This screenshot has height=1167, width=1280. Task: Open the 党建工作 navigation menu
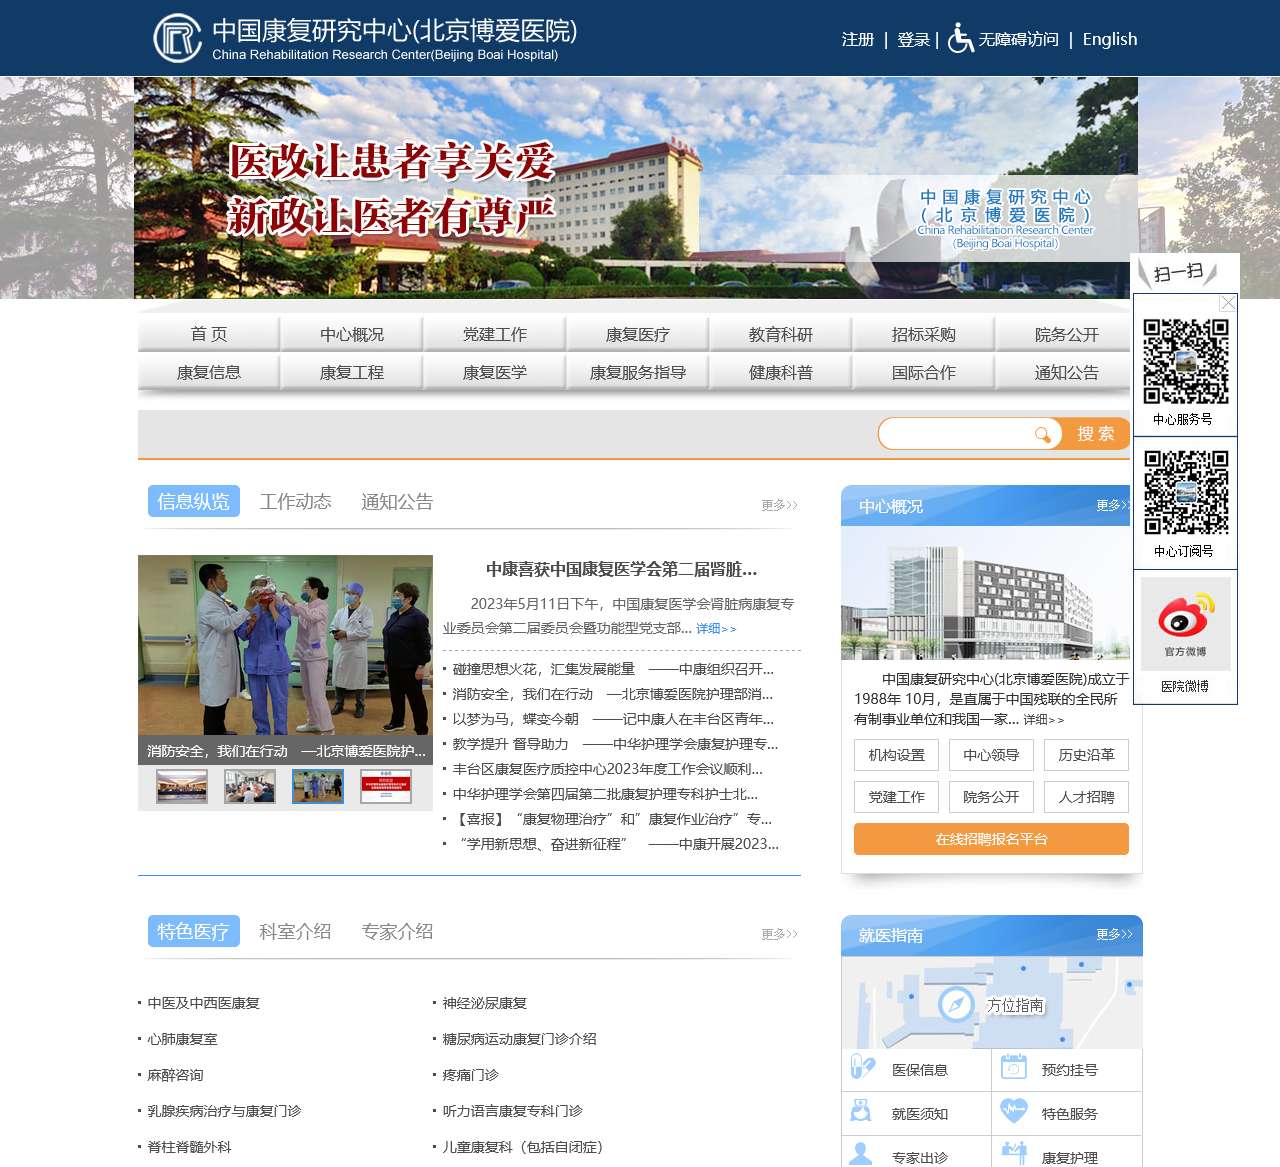[x=495, y=334]
